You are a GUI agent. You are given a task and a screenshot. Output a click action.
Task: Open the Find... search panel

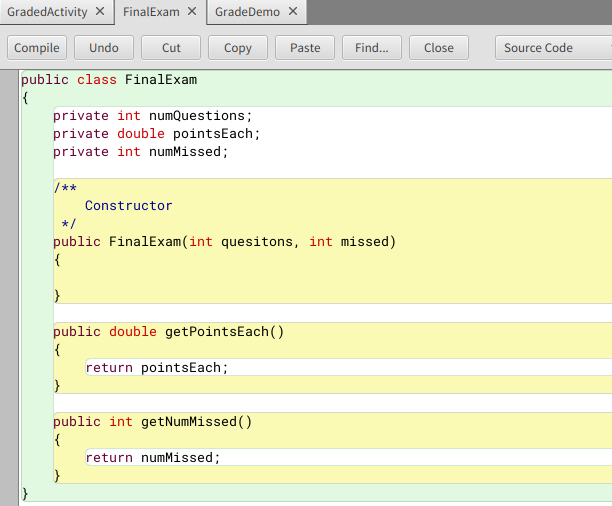point(372,48)
